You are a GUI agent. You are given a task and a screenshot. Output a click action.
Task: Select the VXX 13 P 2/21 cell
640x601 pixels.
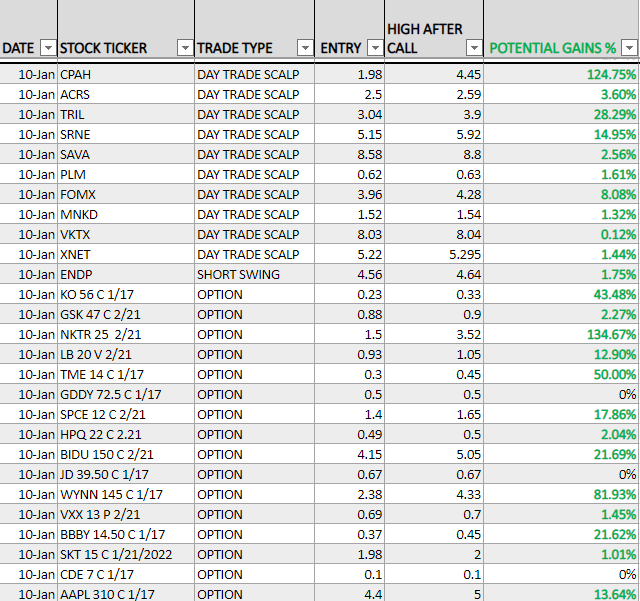126,514
